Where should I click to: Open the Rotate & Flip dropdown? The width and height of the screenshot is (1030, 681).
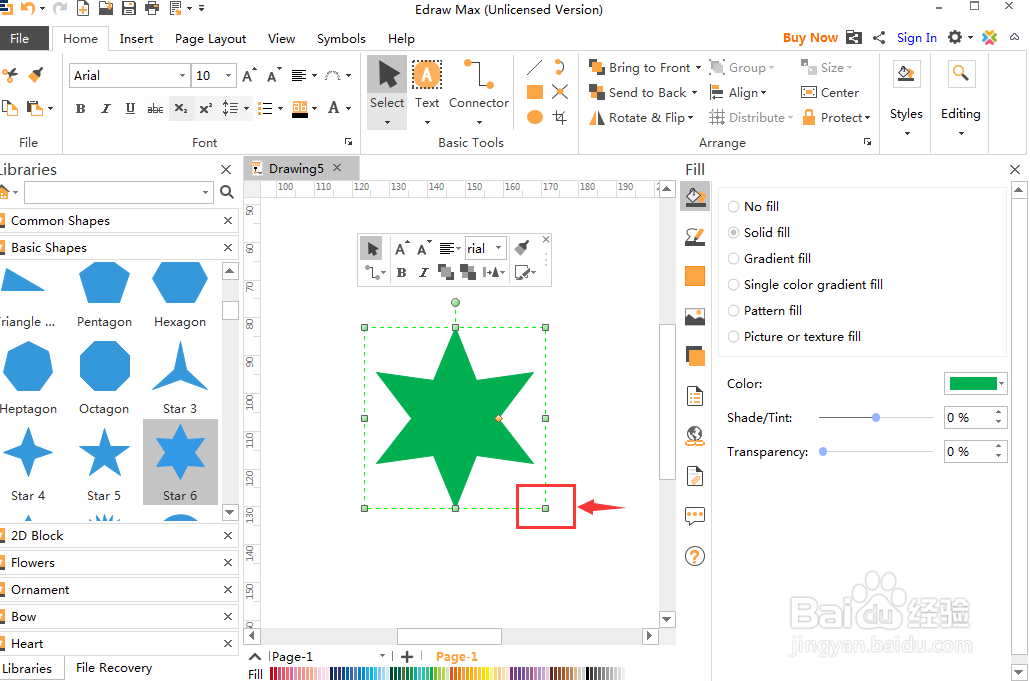click(x=690, y=118)
